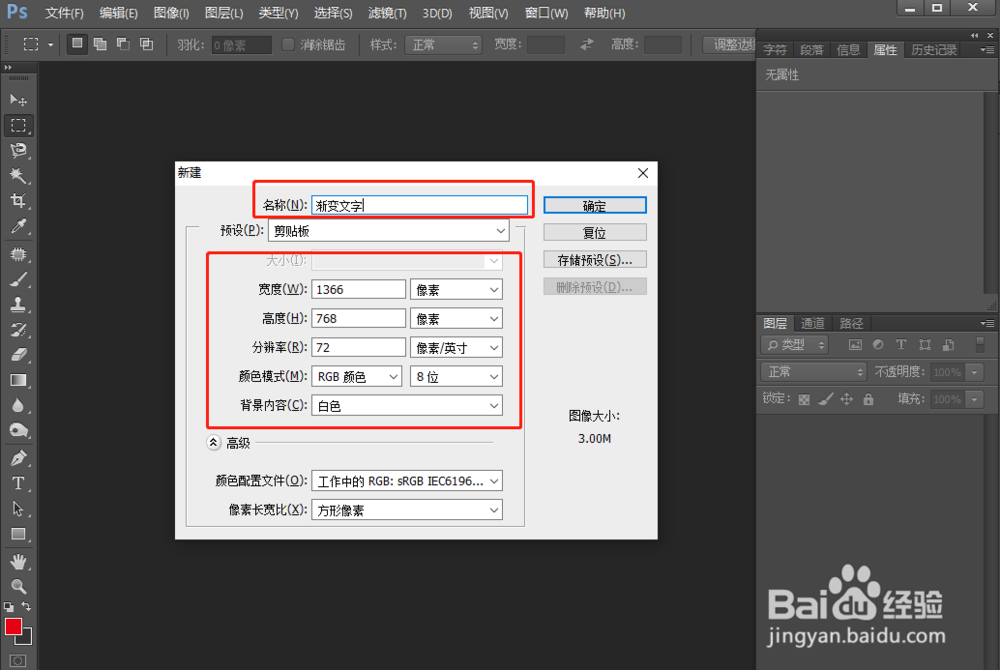Open the 滤镜 menu
Viewport: 1000px width, 670px height.
tap(384, 13)
